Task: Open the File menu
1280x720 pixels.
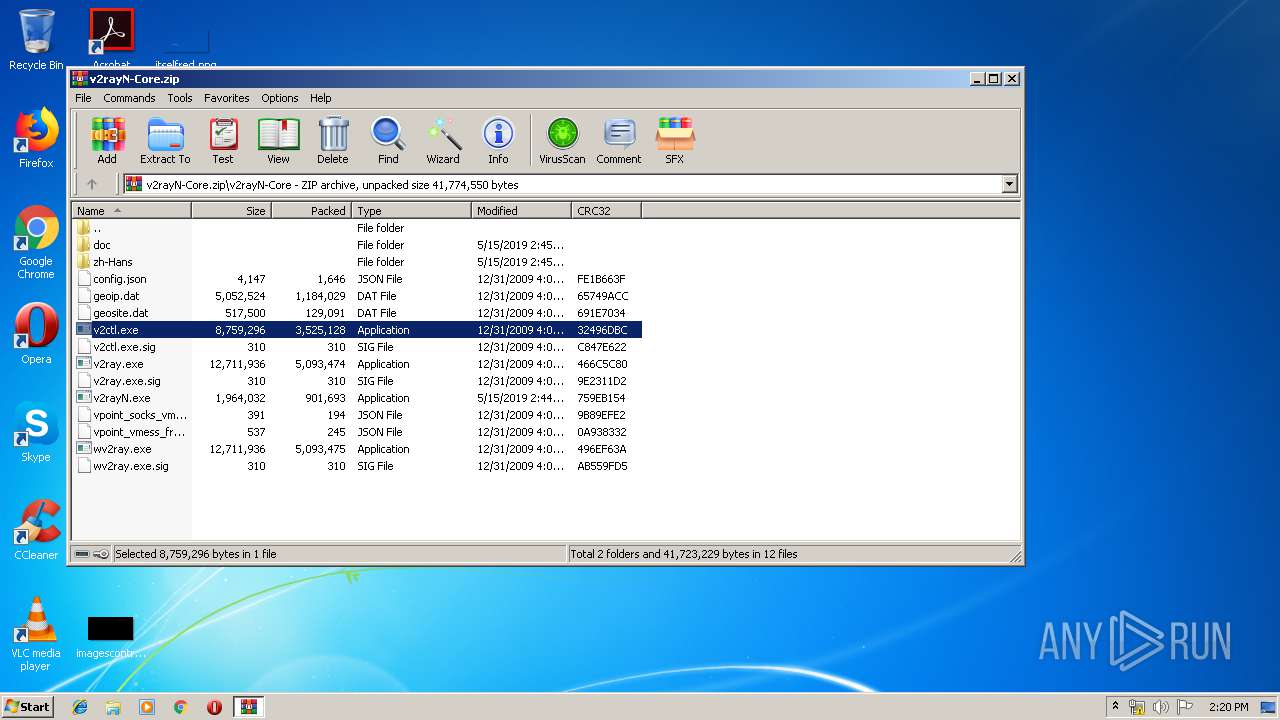Action: coord(83,98)
